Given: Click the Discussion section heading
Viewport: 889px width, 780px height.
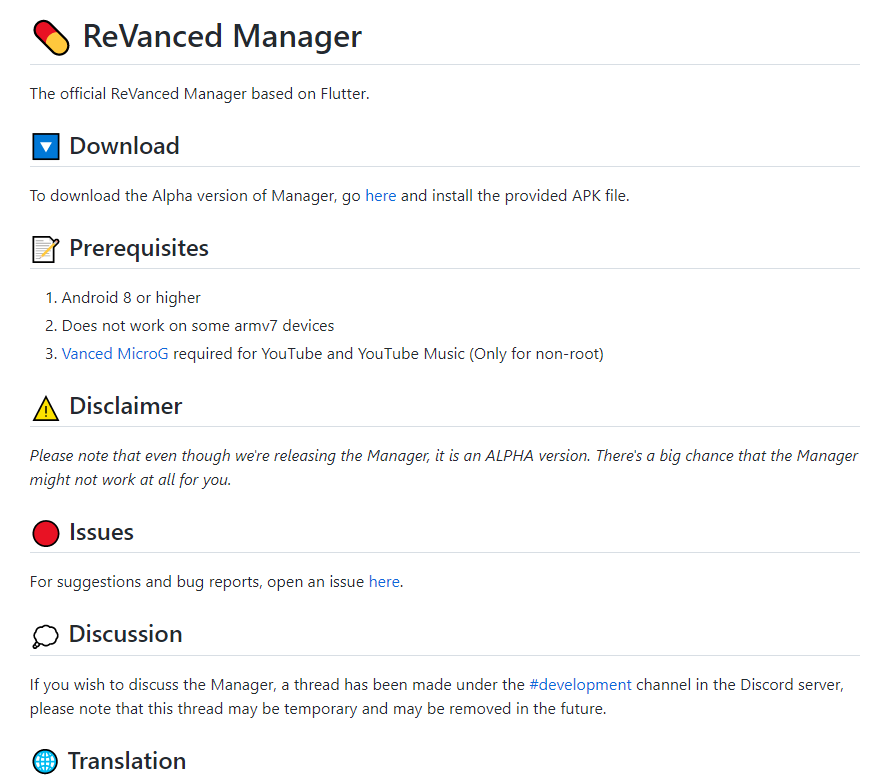Looking at the screenshot, I should (125, 634).
